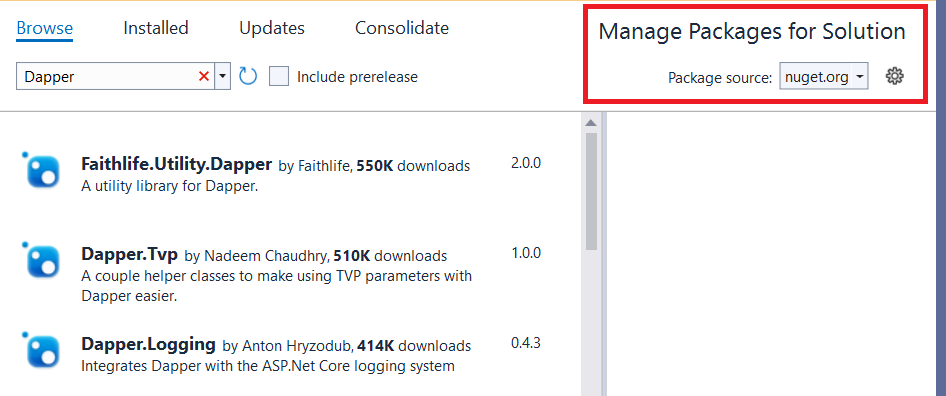Switch to the Updates tab
The width and height of the screenshot is (946, 396).
(x=272, y=28)
